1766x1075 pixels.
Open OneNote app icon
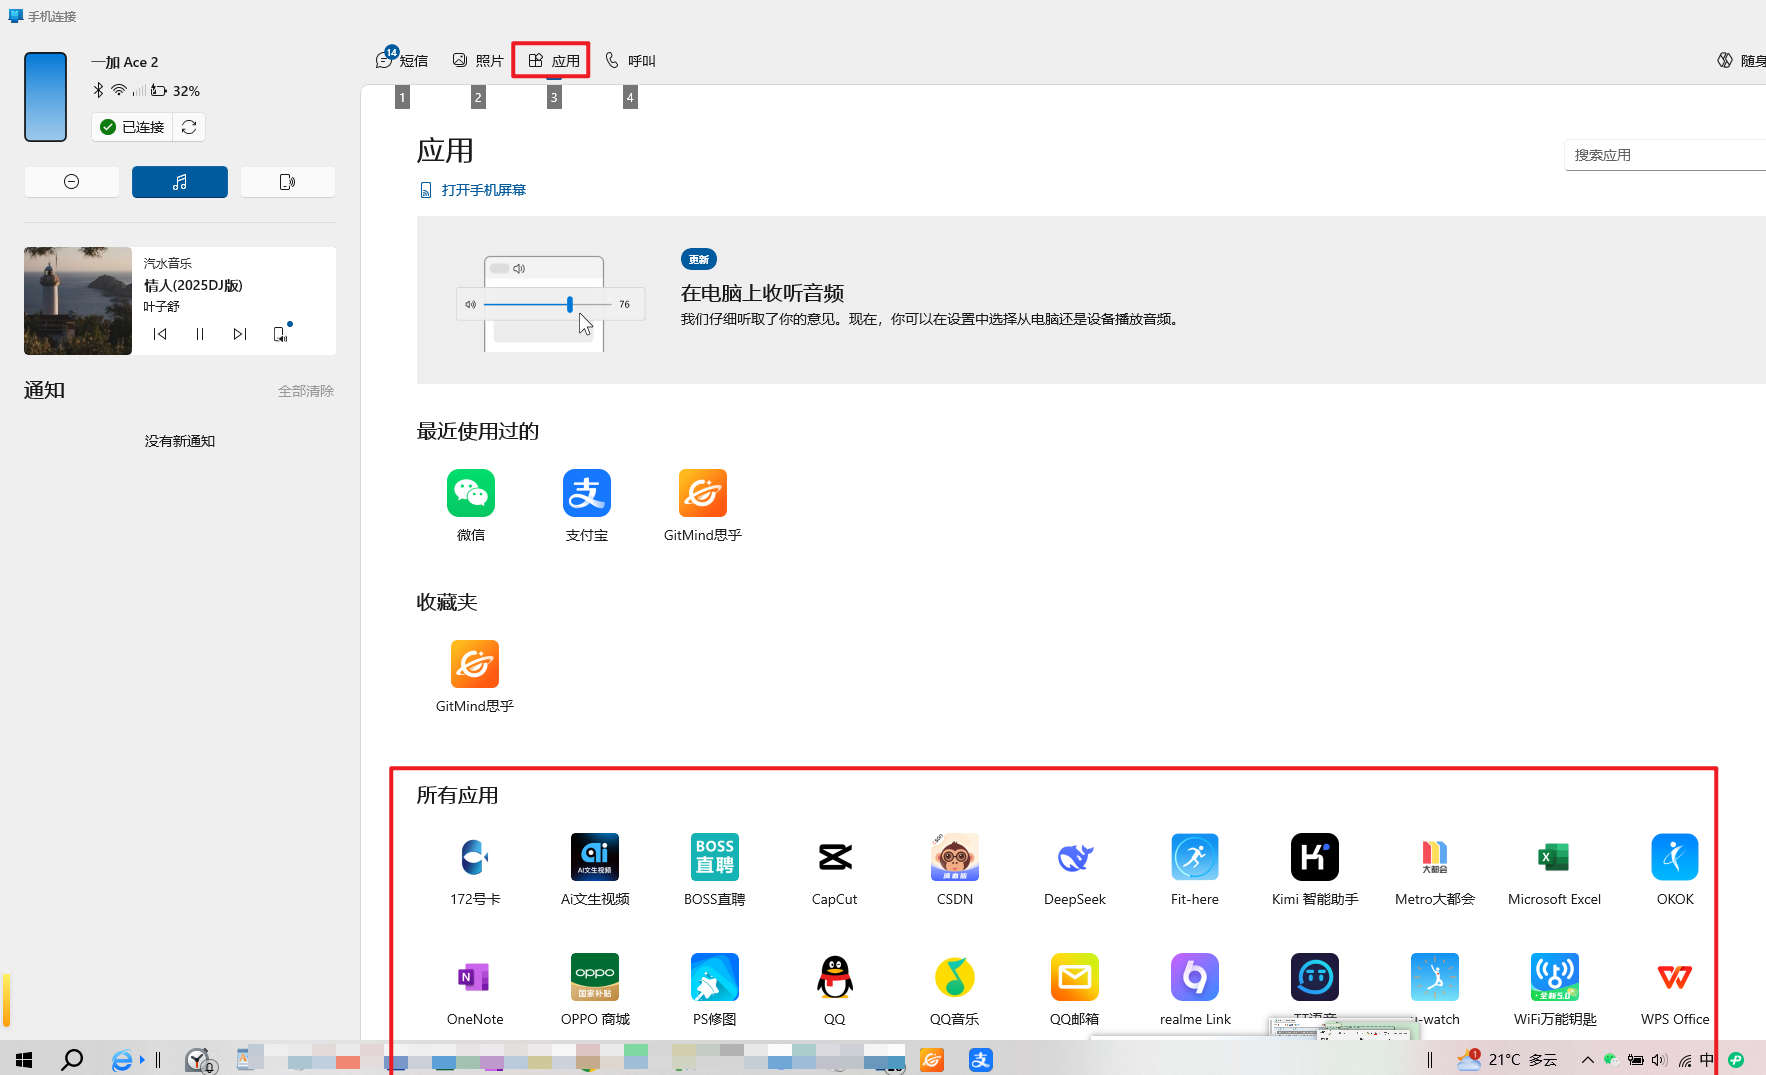click(475, 977)
